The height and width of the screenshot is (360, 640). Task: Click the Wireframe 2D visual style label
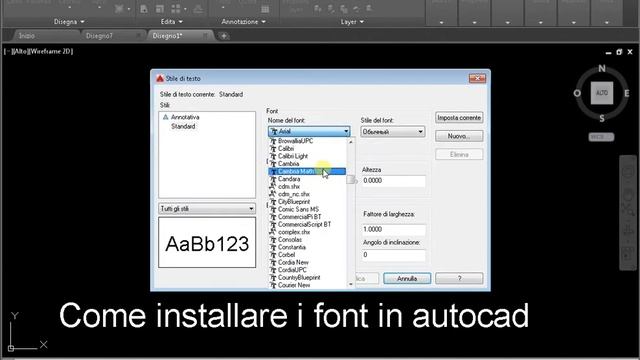tap(51, 51)
